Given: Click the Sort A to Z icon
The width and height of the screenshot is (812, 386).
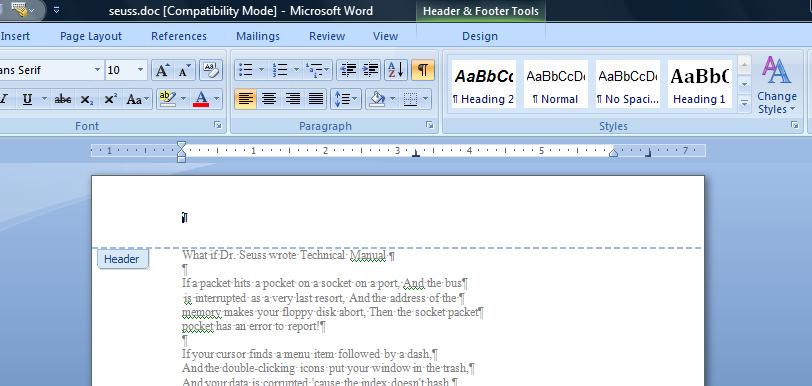Looking at the screenshot, I should (396, 70).
